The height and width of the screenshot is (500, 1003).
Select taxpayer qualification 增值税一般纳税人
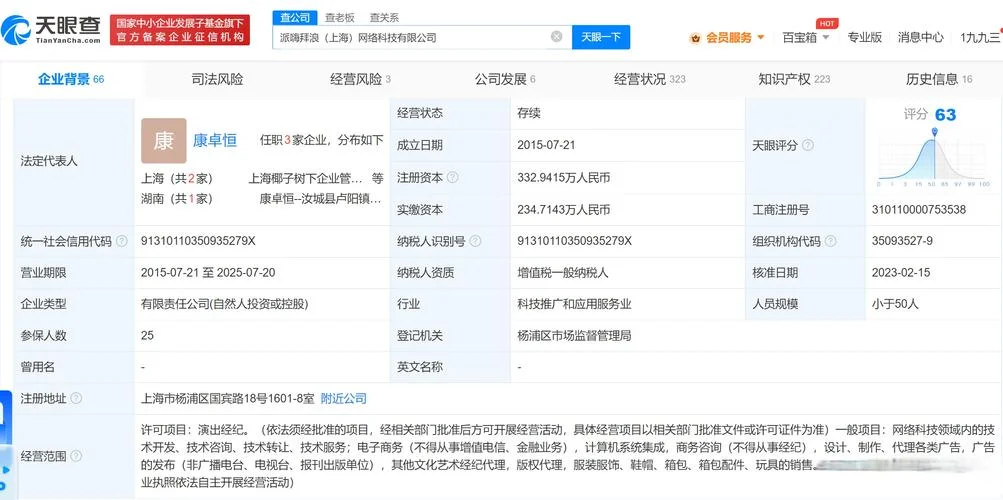tap(563, 272)
